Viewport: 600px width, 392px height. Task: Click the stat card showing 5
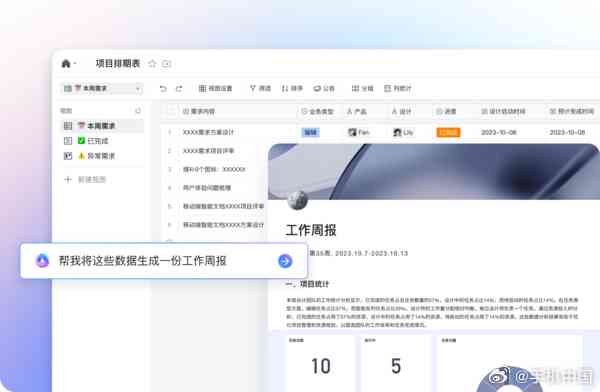tap(396, 363)
